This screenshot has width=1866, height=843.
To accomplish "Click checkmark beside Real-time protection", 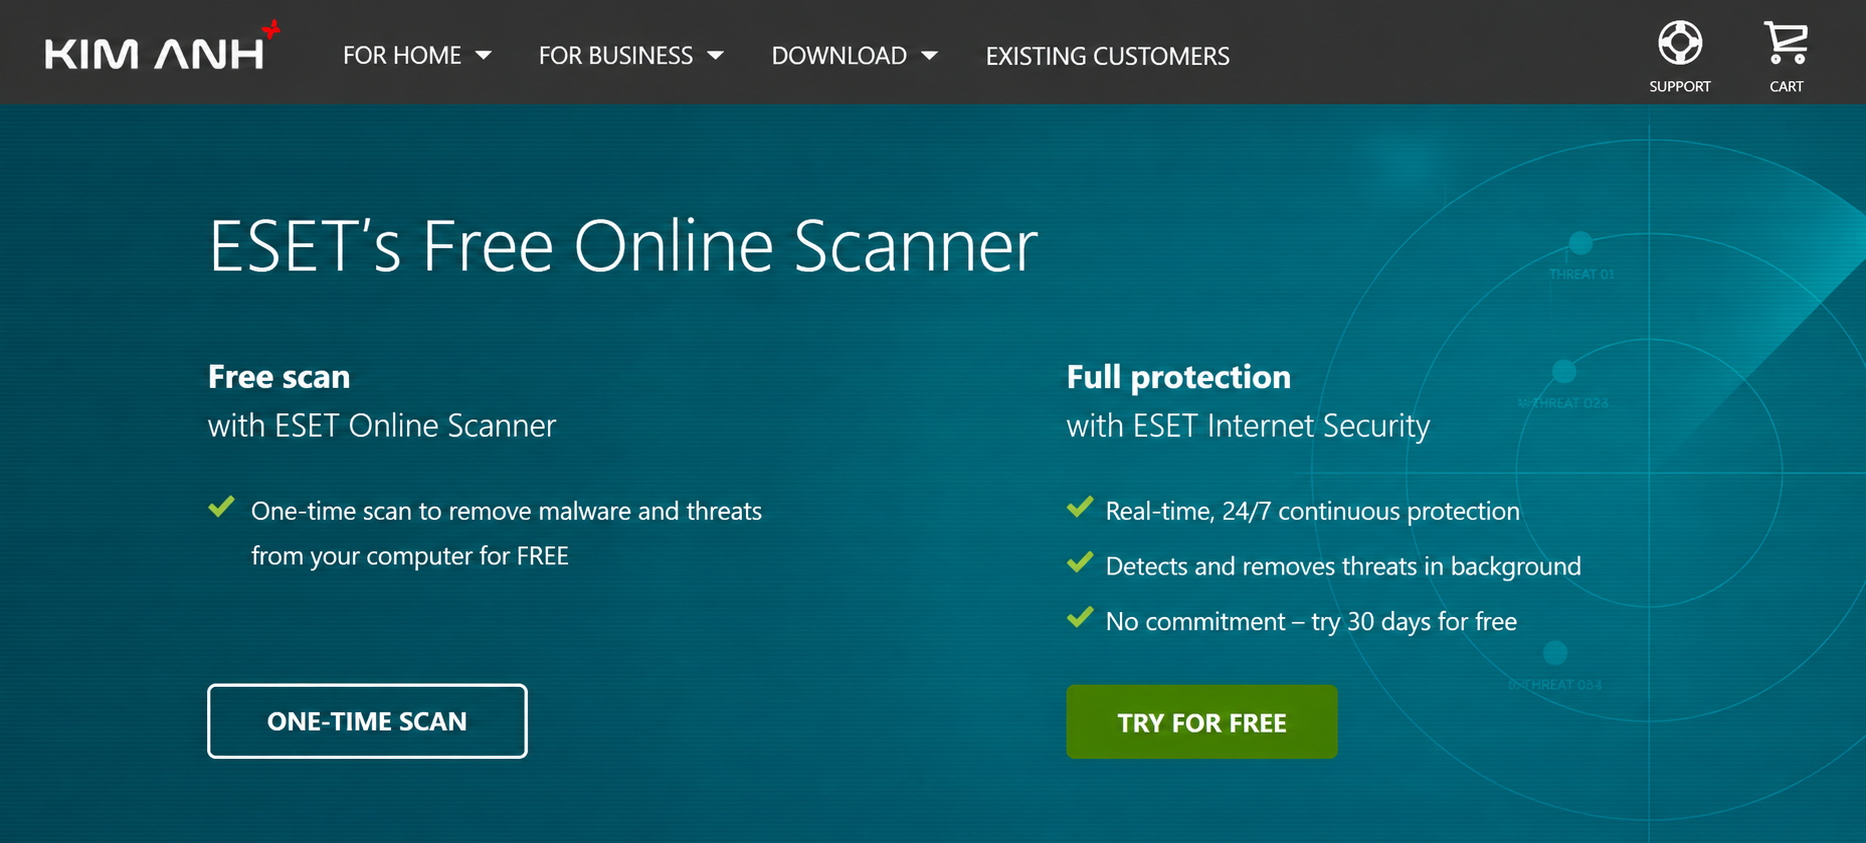I will pos(1080,507).
